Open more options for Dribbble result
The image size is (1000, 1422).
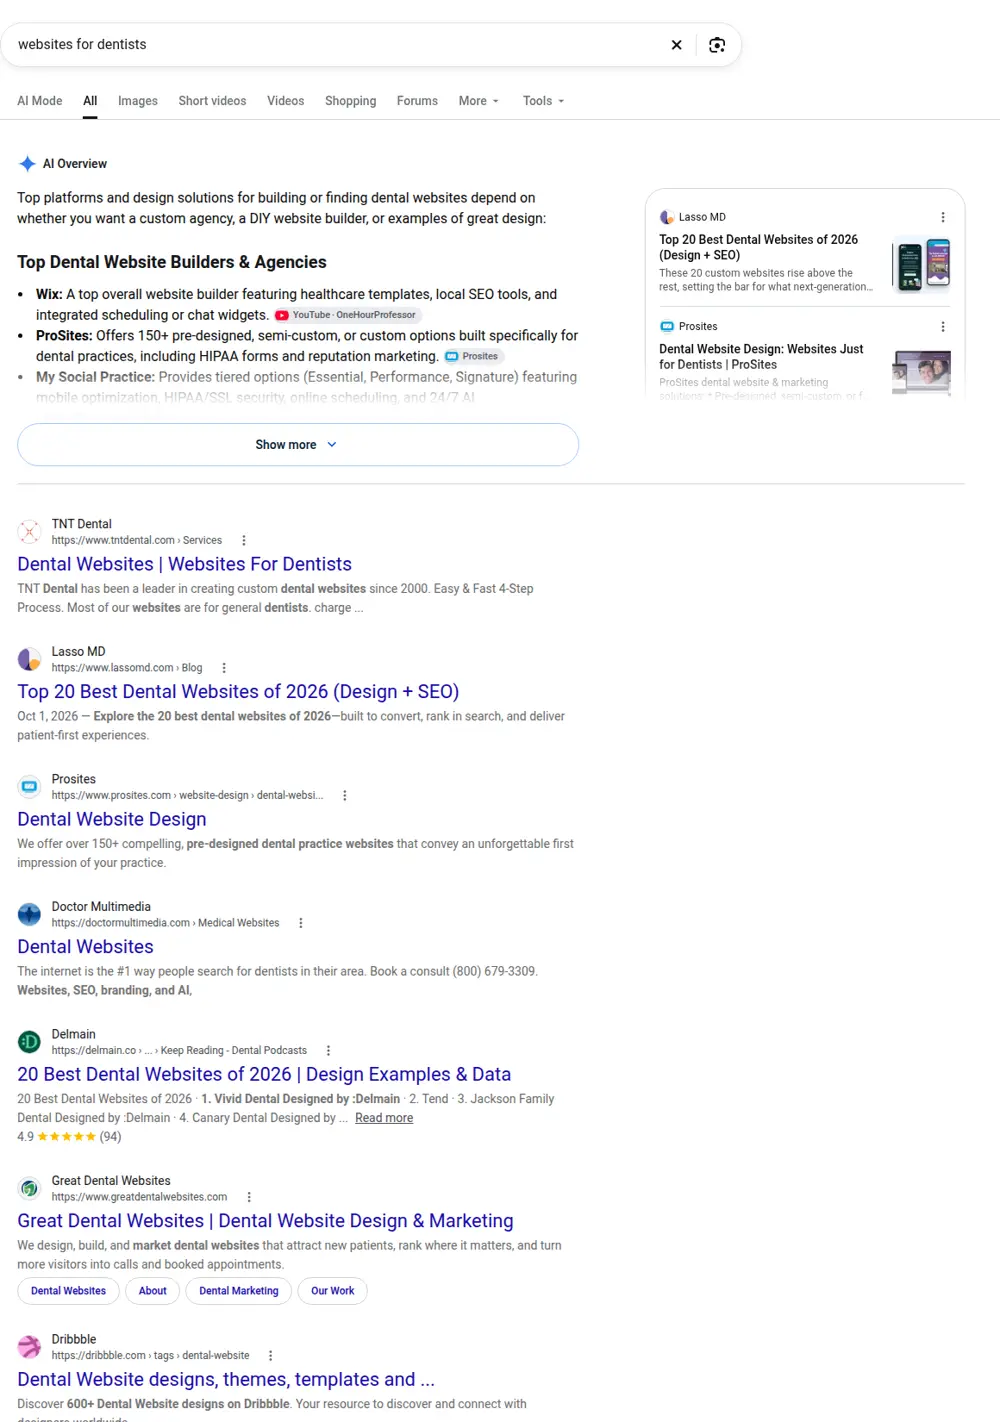tap(271, 1356)
